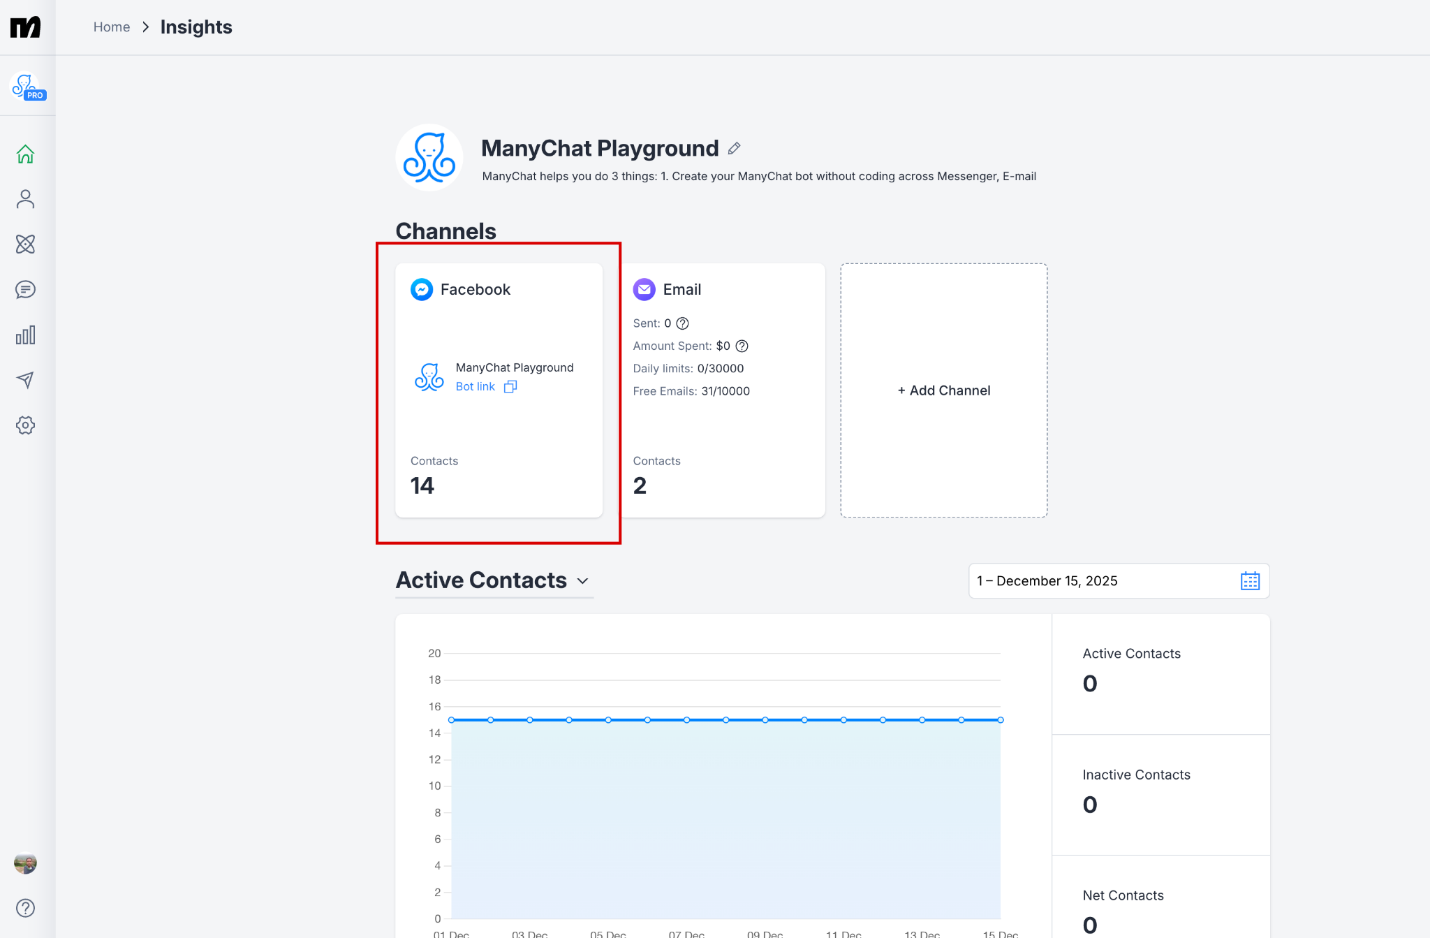The width and height of the screenshot is (1430, 938).
Task: Click the Insights breadcrumb label
Action: 196,26
